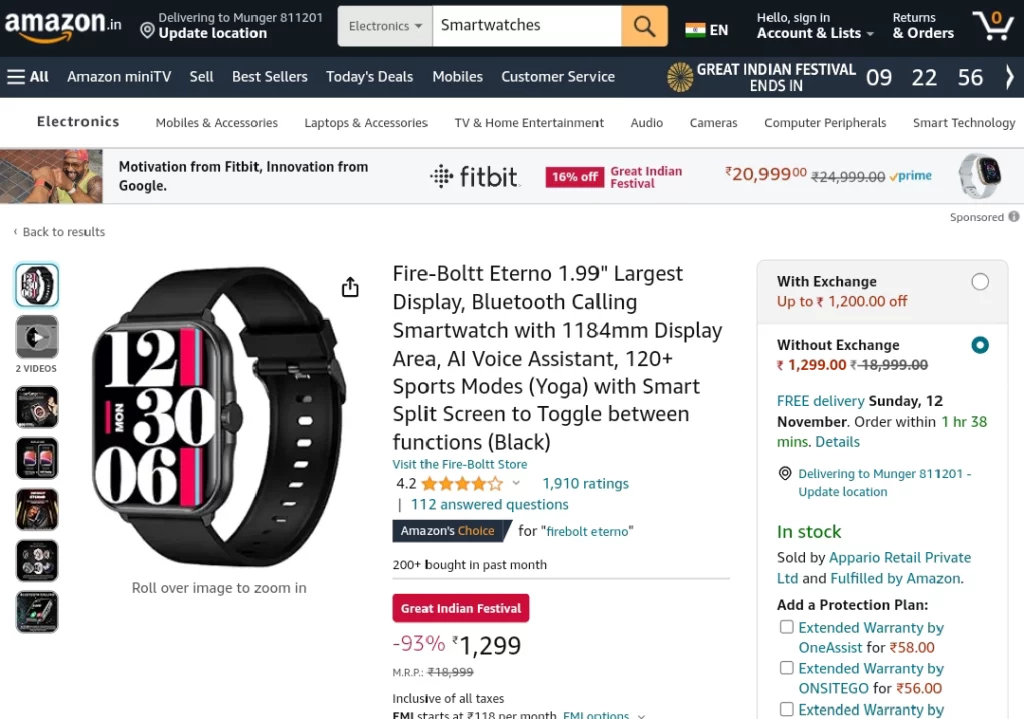Go to Laptops & Accessories category
This screenshot has width=1024, height=719.
[366, 123]
